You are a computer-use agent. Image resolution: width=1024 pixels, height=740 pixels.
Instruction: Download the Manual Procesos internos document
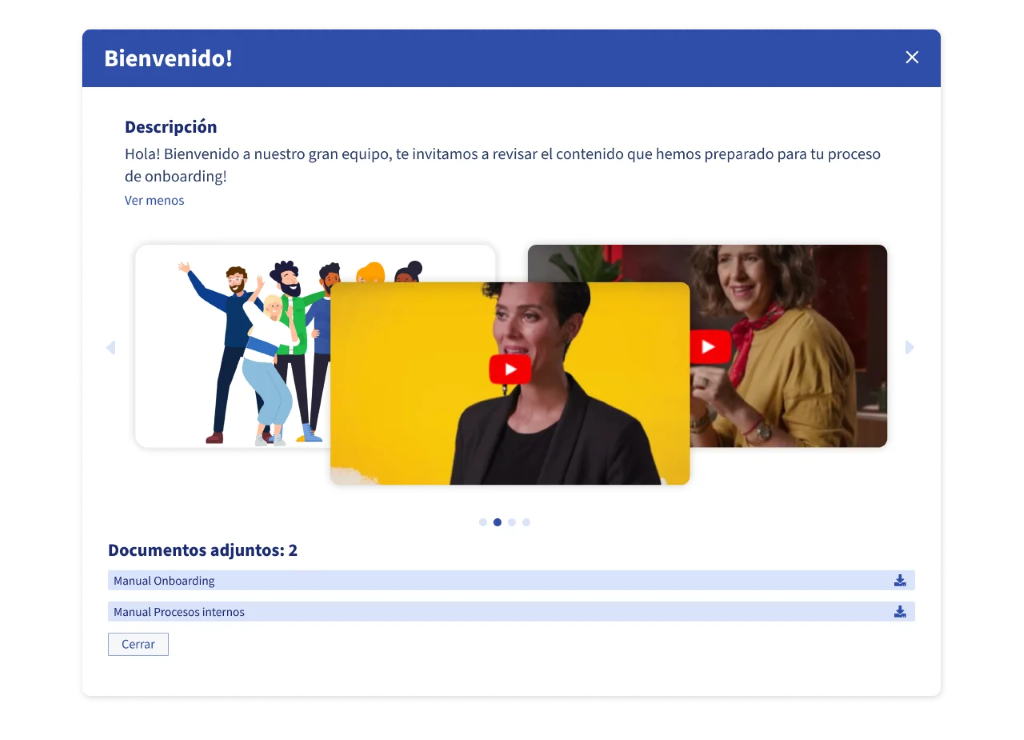[x=900, y=611]
